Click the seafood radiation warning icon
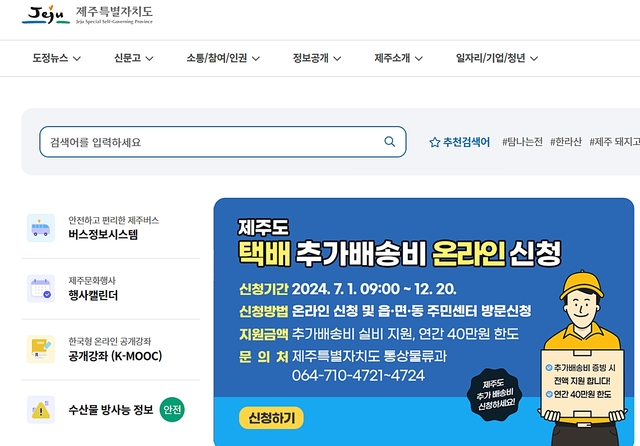This screenshot has width=640, height=446. (x=41, y=410)
